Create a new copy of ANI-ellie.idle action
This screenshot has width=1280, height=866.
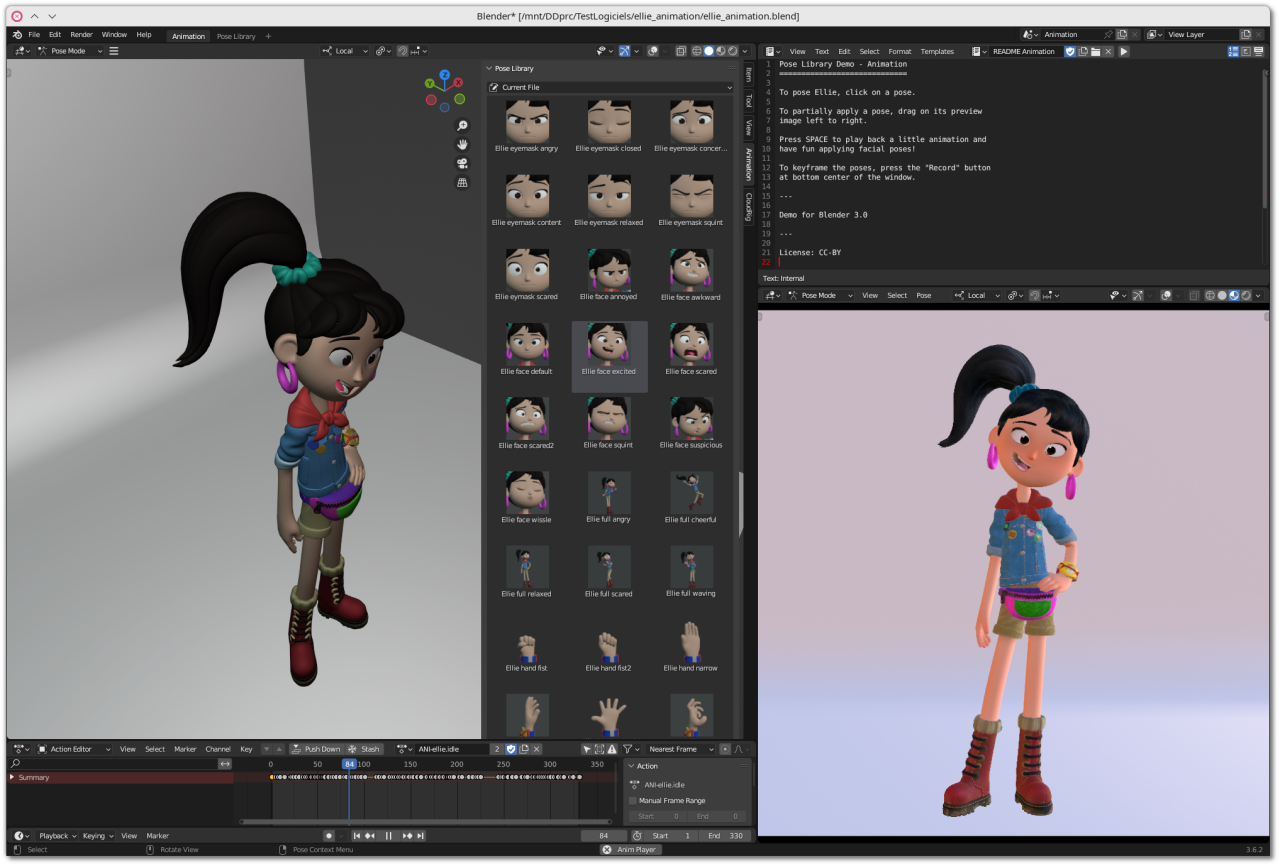[524, 749]
